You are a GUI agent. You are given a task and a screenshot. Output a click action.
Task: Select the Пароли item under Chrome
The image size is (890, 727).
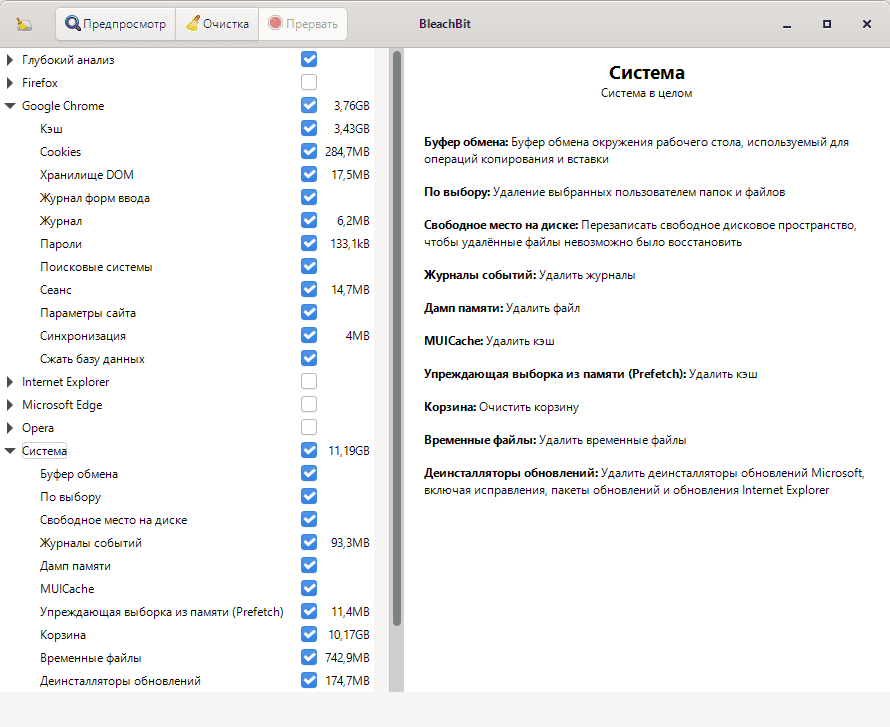coord(61,244)
